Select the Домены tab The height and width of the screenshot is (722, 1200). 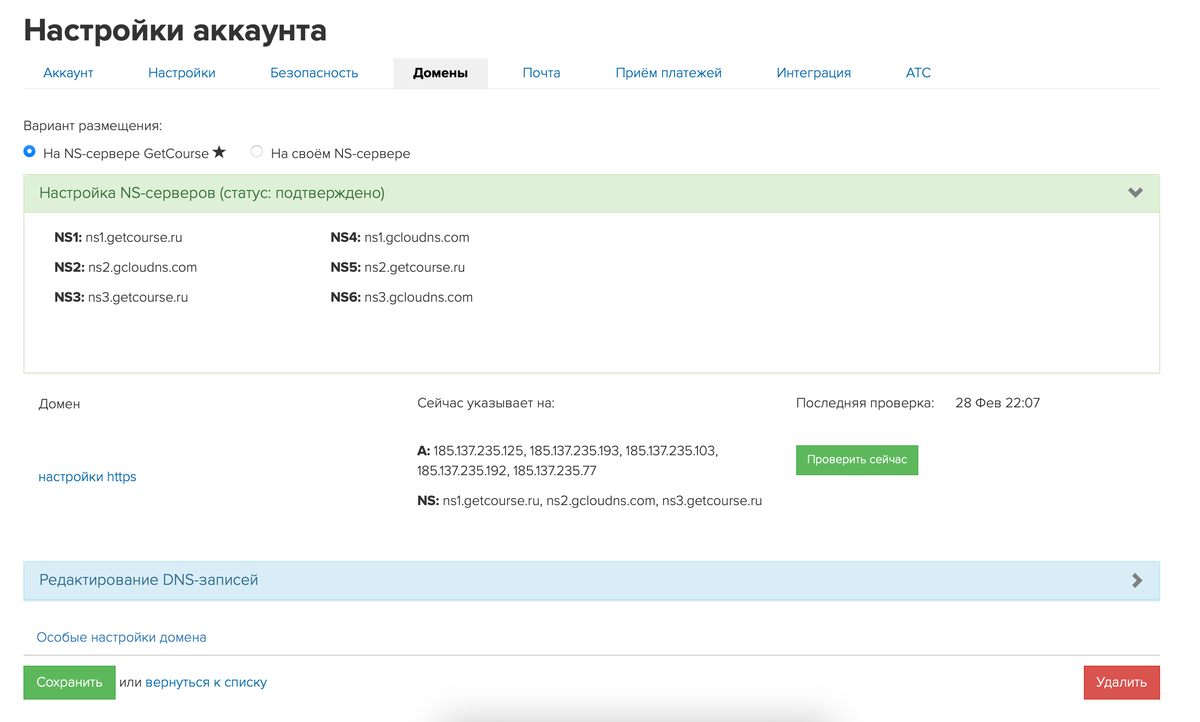pyautogui.click(x=440, y=73)
